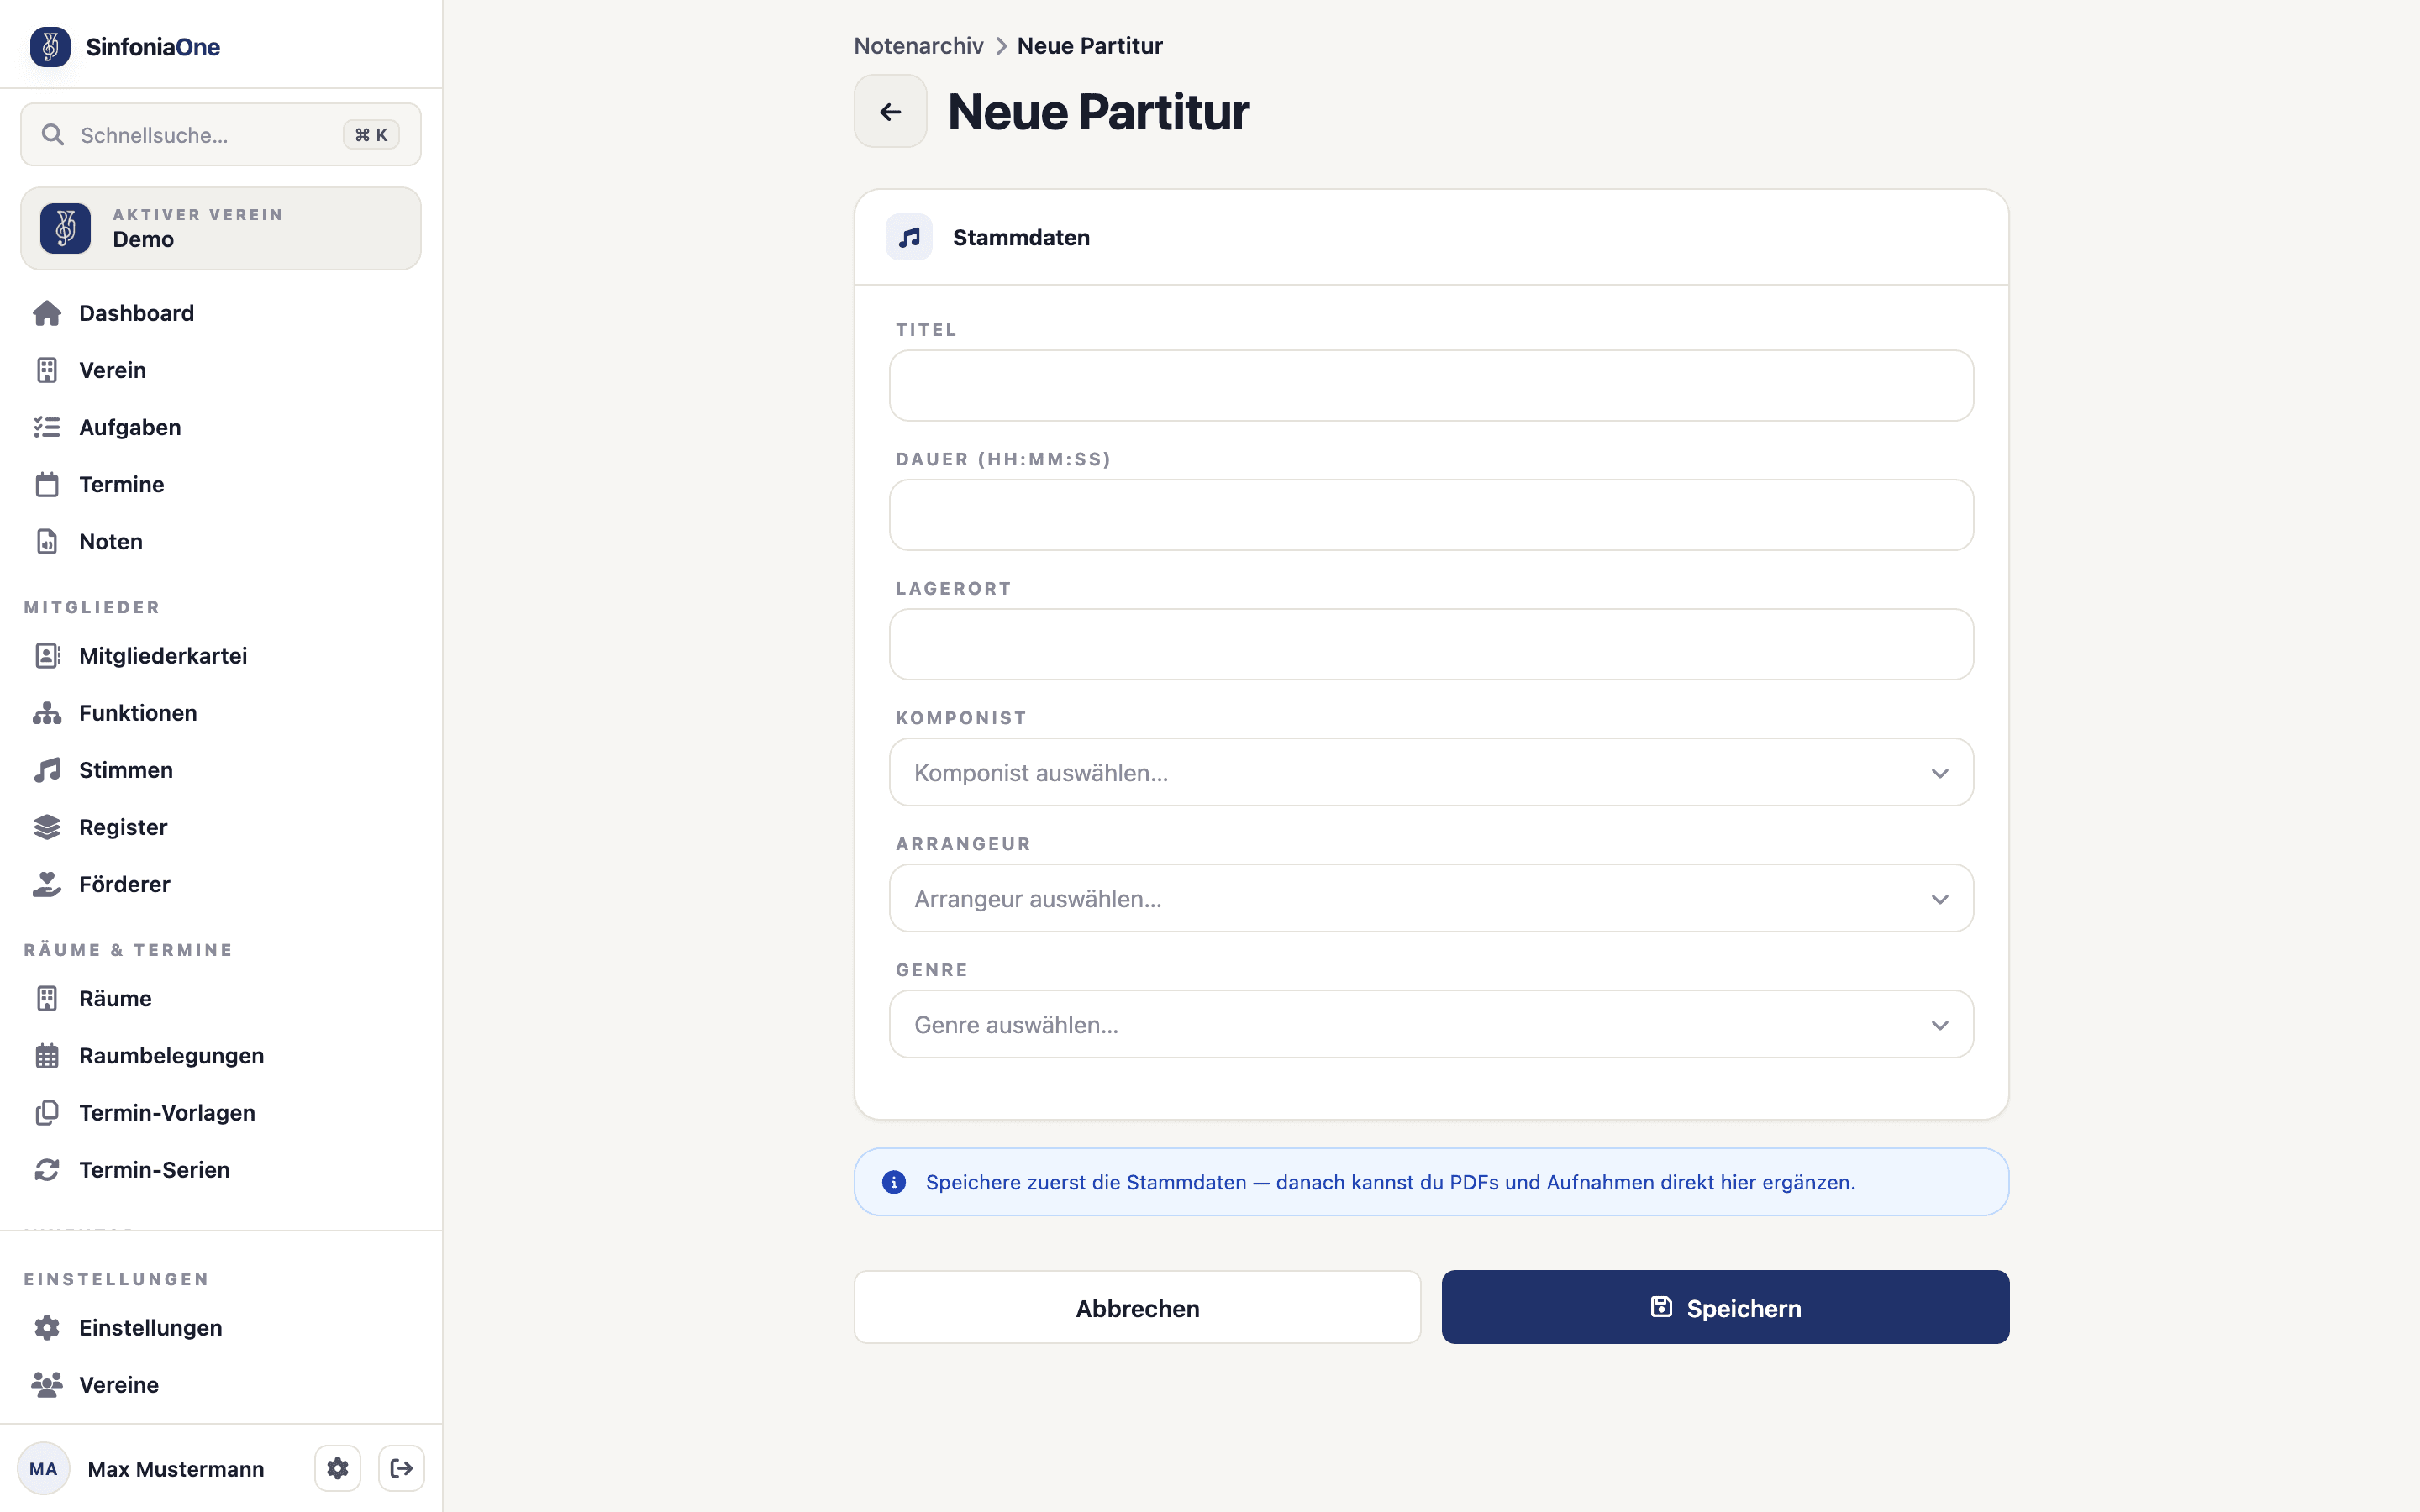Follow the Notenarchiv breadcrumb link

tap(918, 46)
